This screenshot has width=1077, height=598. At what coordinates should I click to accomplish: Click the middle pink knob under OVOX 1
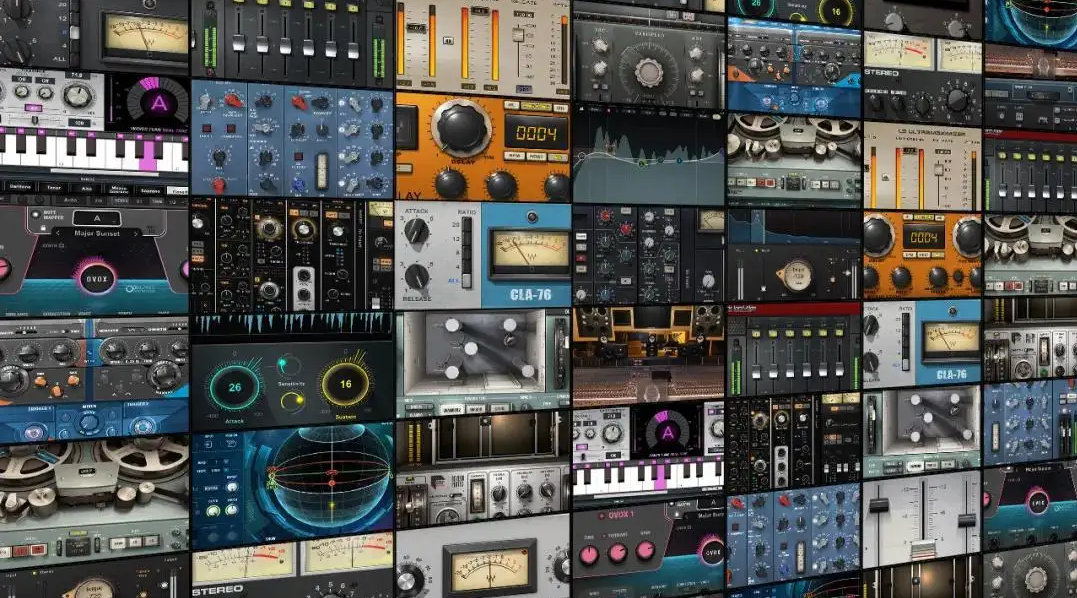coord(617,553)
